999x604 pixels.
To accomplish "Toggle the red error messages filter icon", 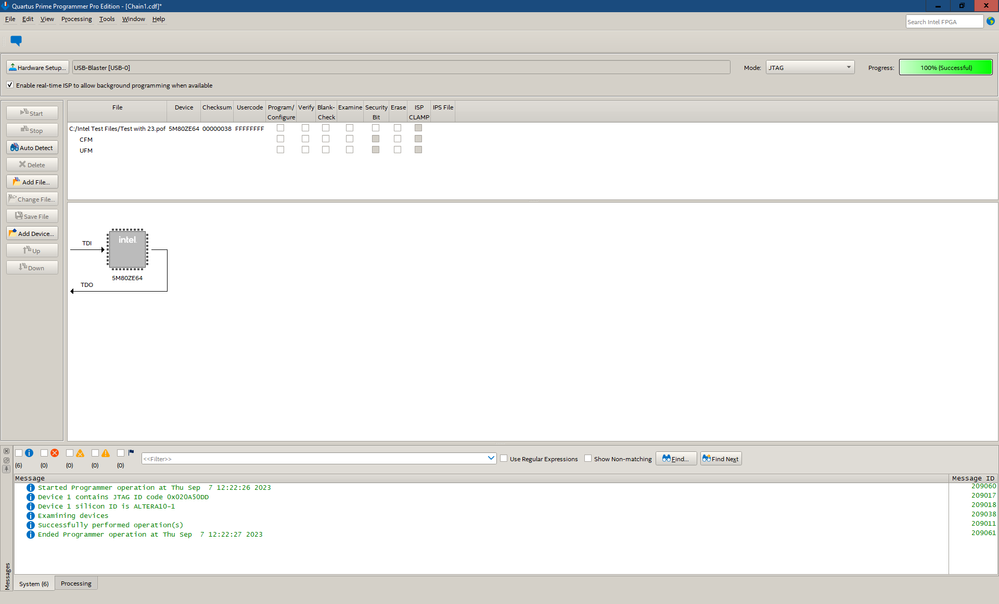I will click(55, 454).
